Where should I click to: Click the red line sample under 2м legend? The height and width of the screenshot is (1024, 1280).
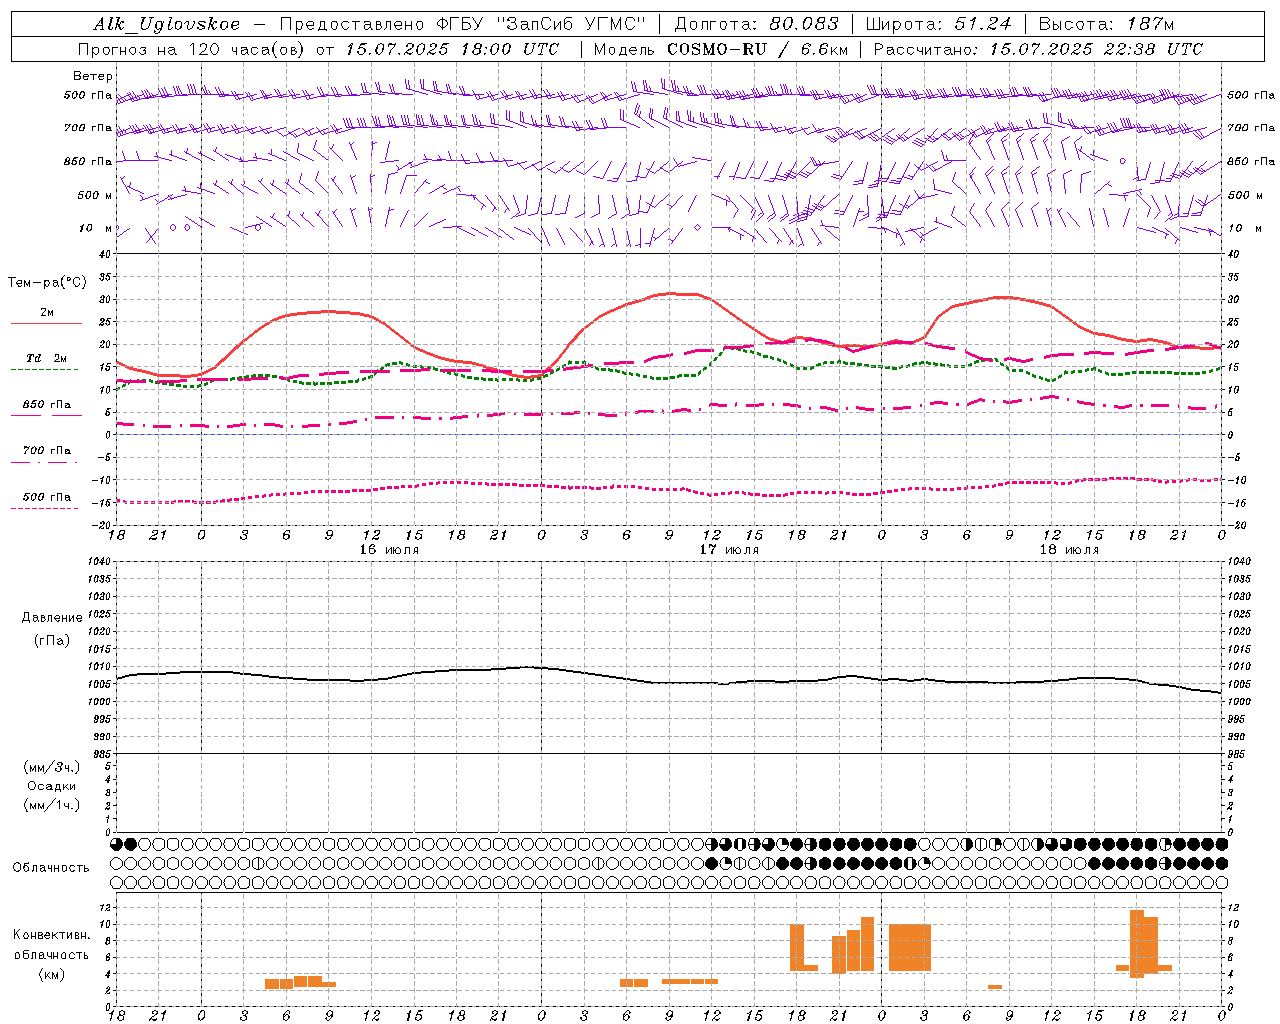click(47, 323)
